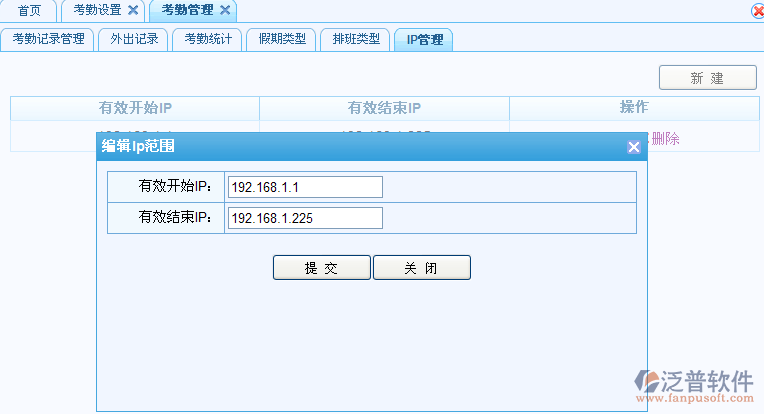Switch to the 考勤统计 sub-tab

(x=208, y=40)
